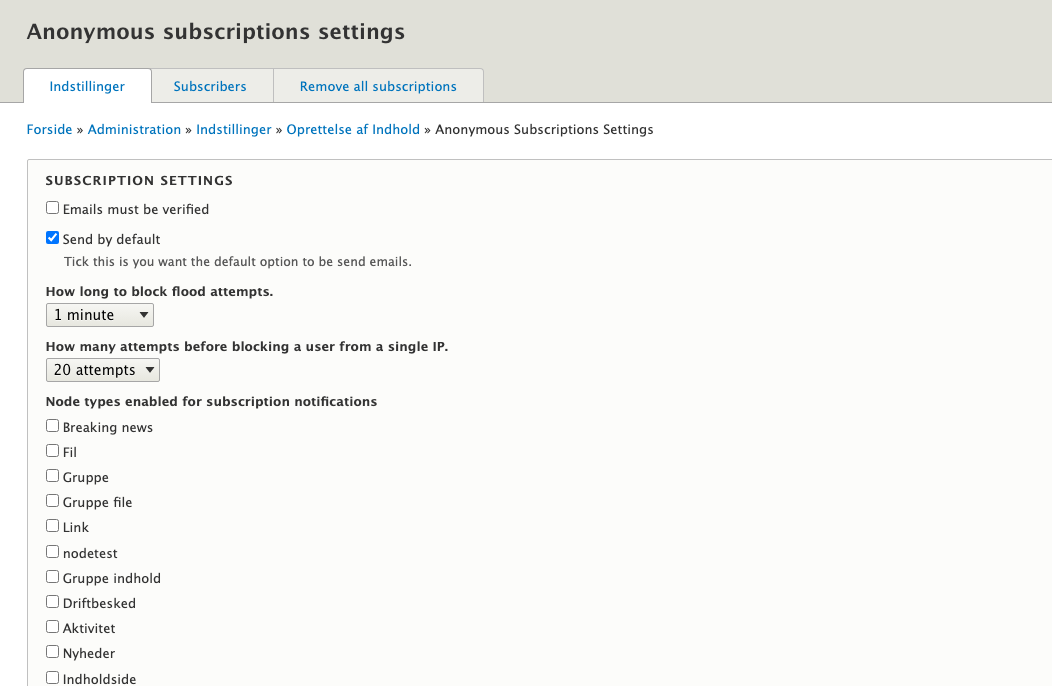The width and height of the screenshot is (1052, 686).
Task: Switch to the Subscribers tab
Action: pos(210,86)
